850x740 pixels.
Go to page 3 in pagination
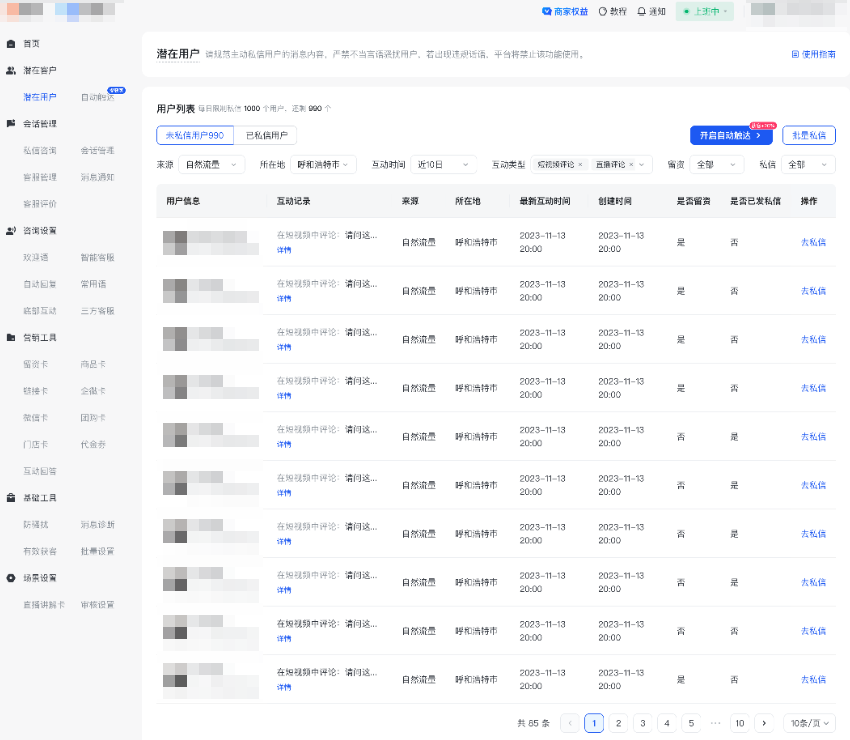pyautogui.click(x=643, y=722)
